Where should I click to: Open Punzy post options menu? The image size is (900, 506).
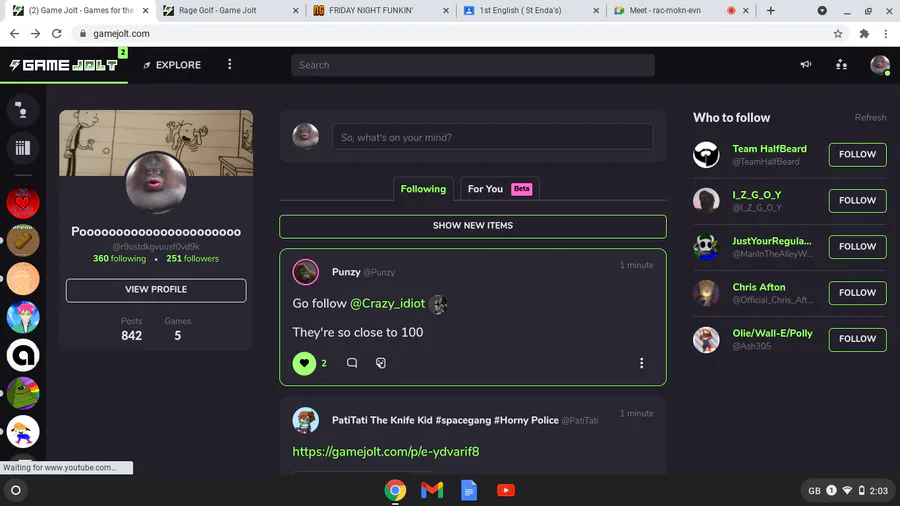click(x=641, y=363)
